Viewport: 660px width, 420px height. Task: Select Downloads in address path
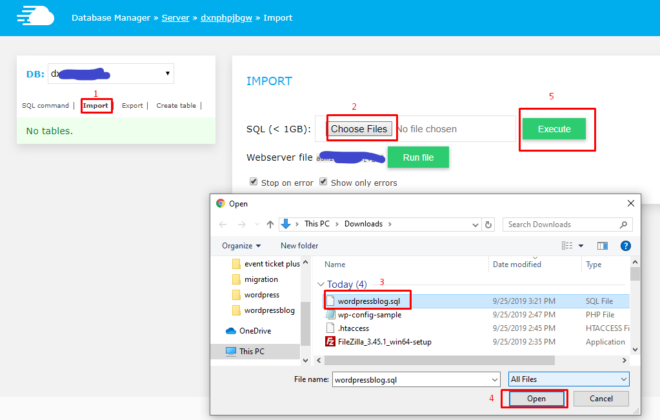[363, 224]
